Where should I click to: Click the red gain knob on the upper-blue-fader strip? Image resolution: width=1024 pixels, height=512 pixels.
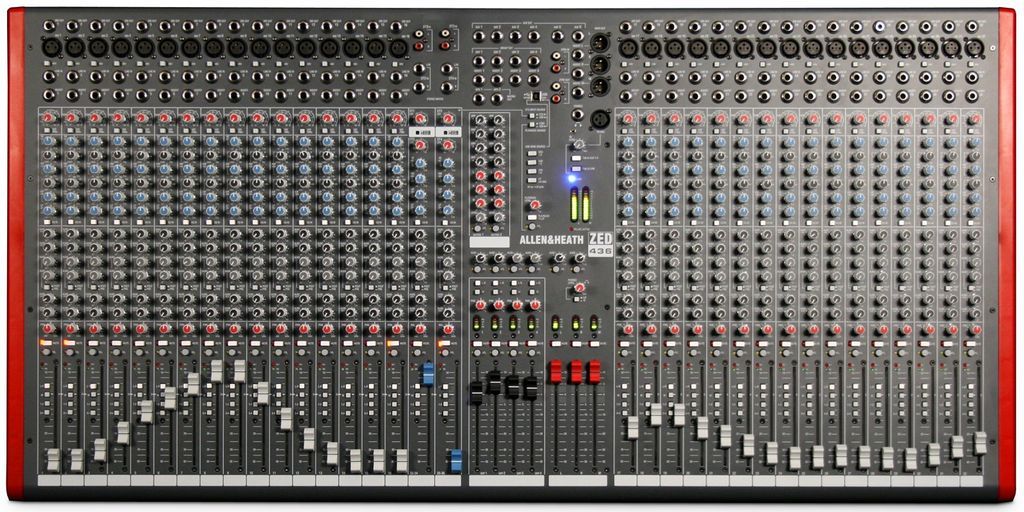point(420,118)
